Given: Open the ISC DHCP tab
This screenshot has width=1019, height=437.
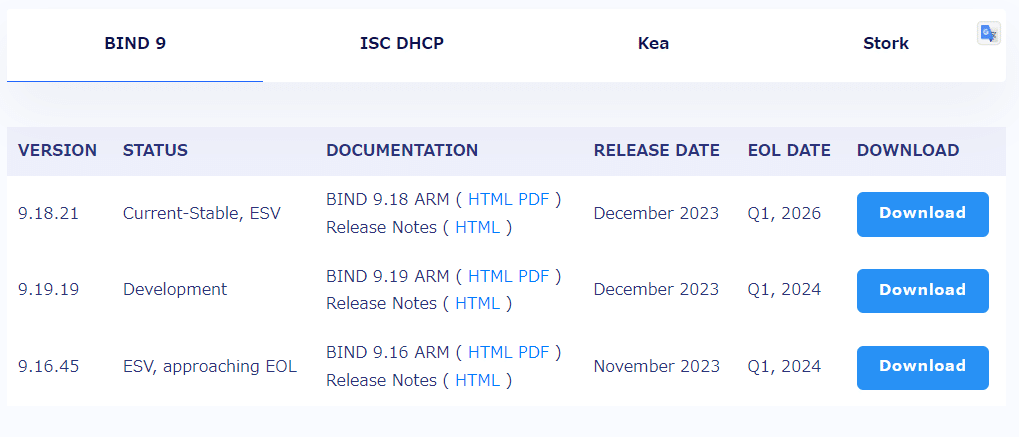Looking at the screenshot, I should (x=402, y=44).
